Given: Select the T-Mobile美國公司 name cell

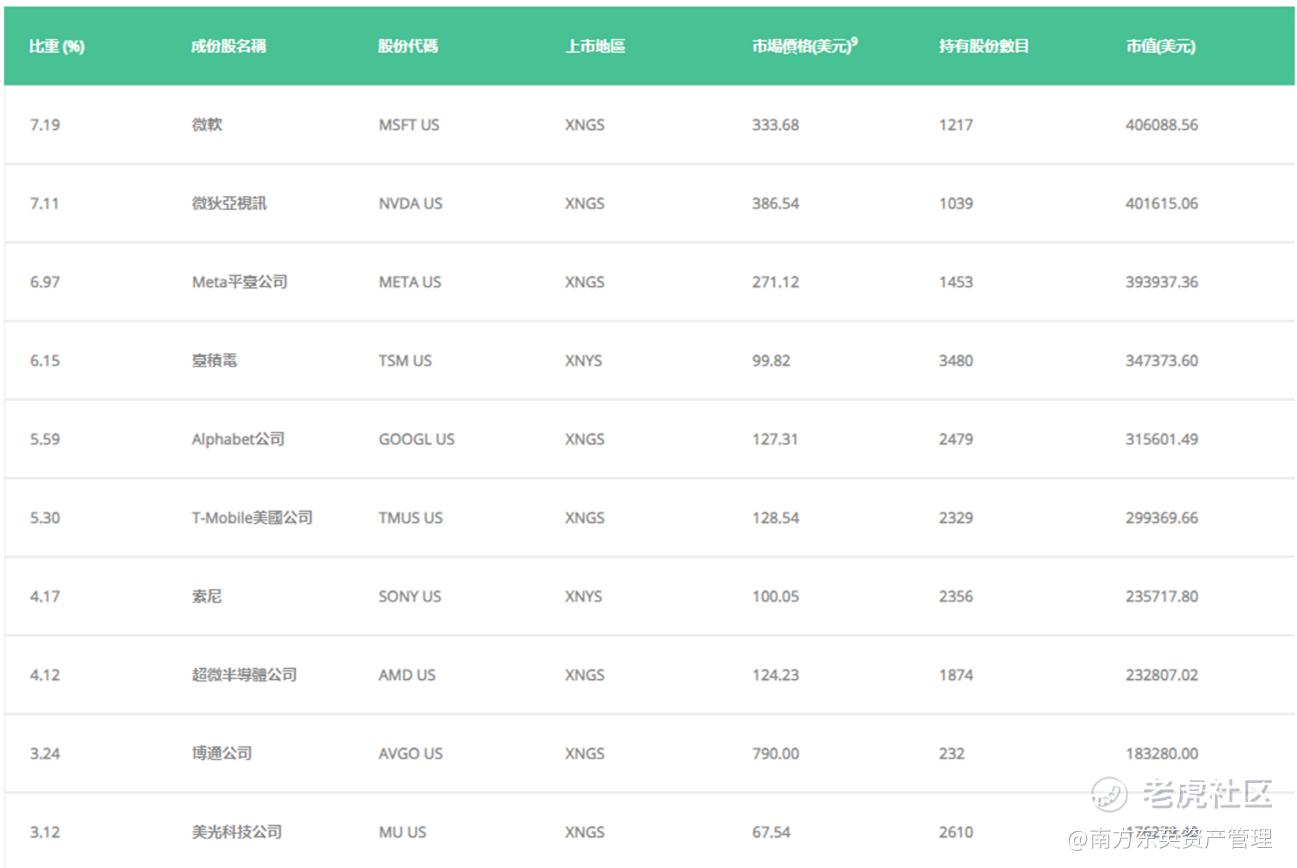Looking at the screenshot, I should coord(252,518).
